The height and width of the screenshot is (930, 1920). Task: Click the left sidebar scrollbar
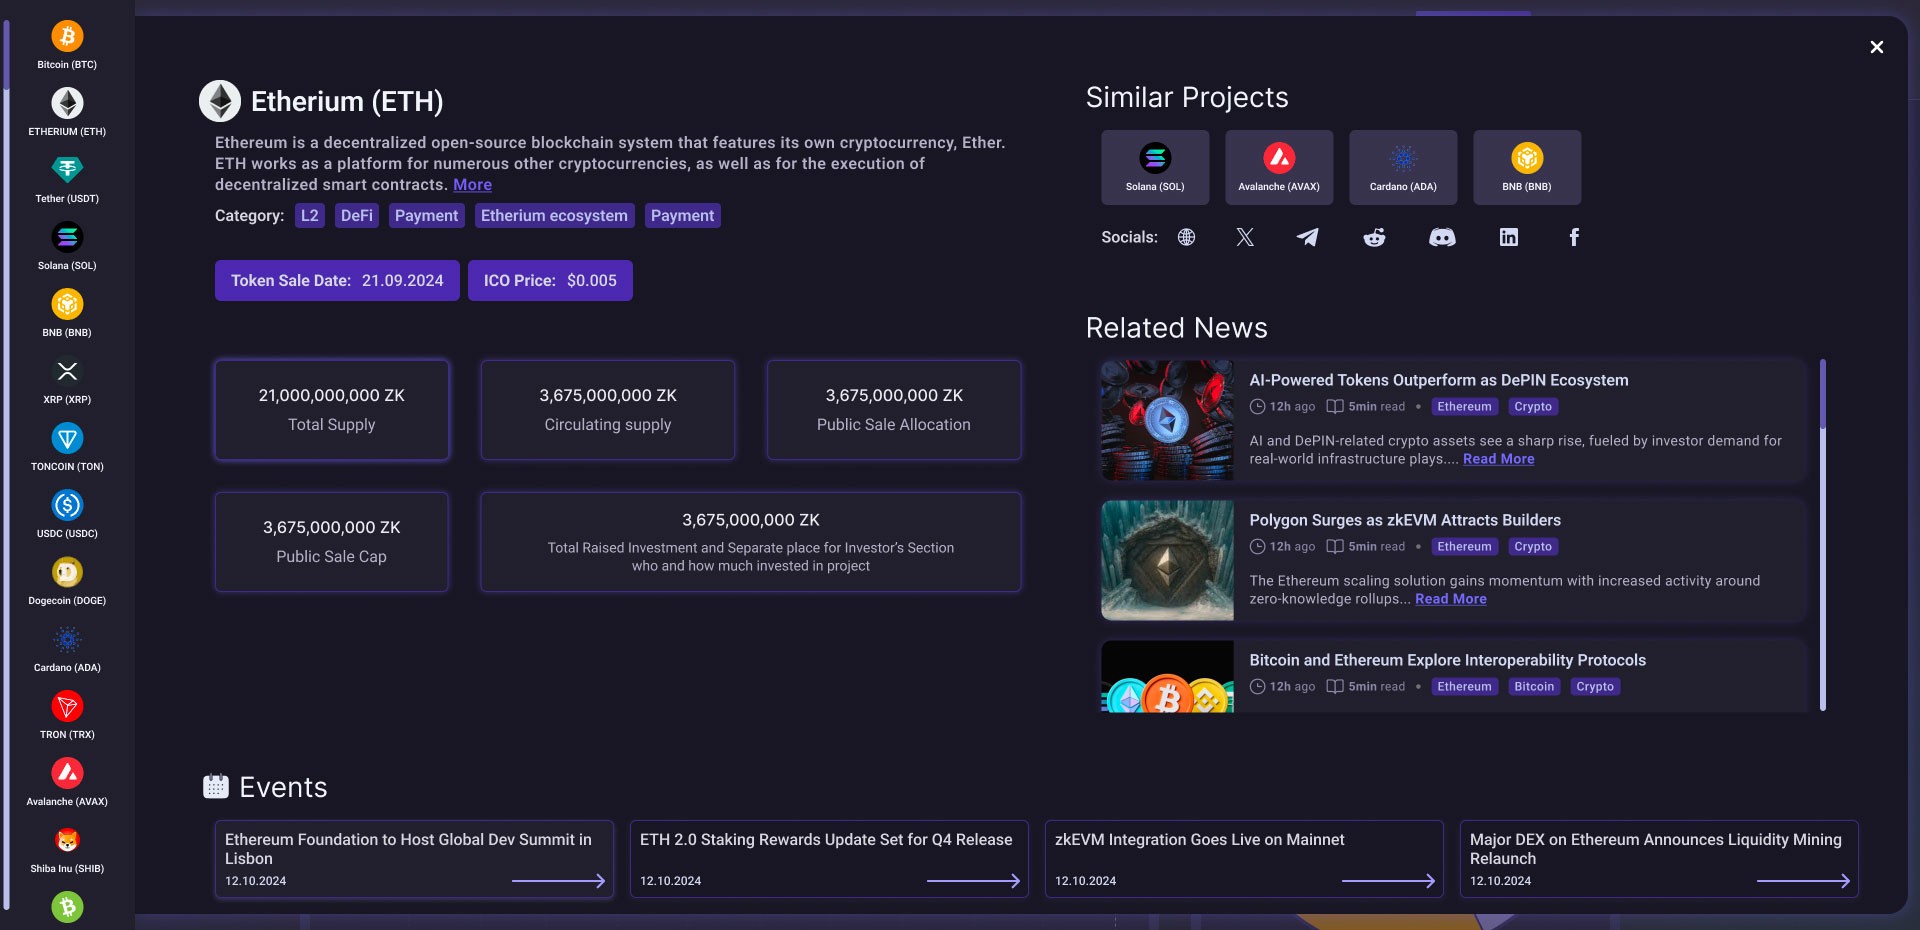coord(7,465)
